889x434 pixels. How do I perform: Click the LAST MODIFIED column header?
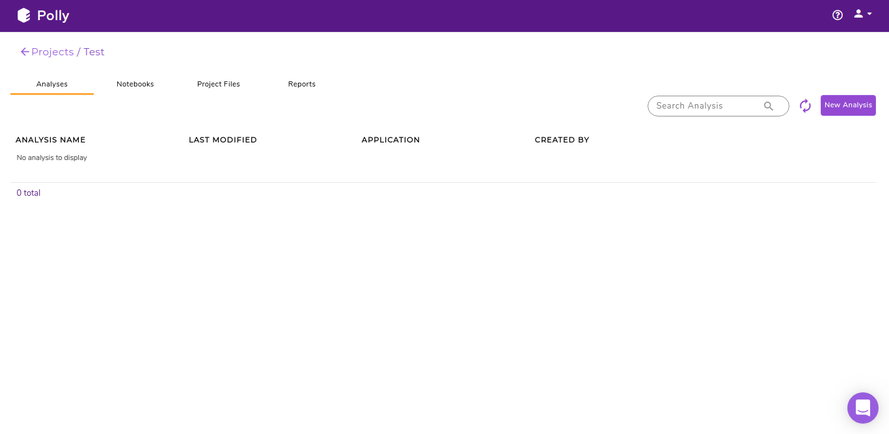point(223,140)
